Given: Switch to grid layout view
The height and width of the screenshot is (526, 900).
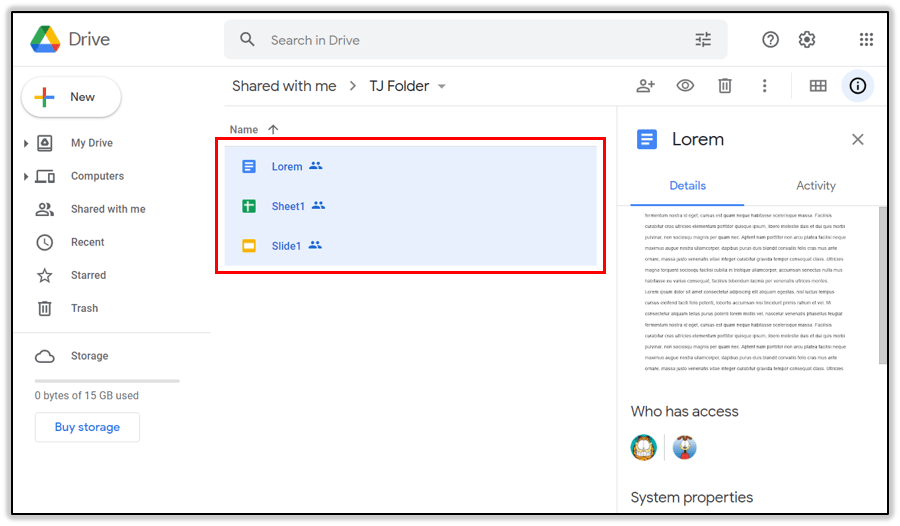Looking at the screenshot, I should pos(818,86).
